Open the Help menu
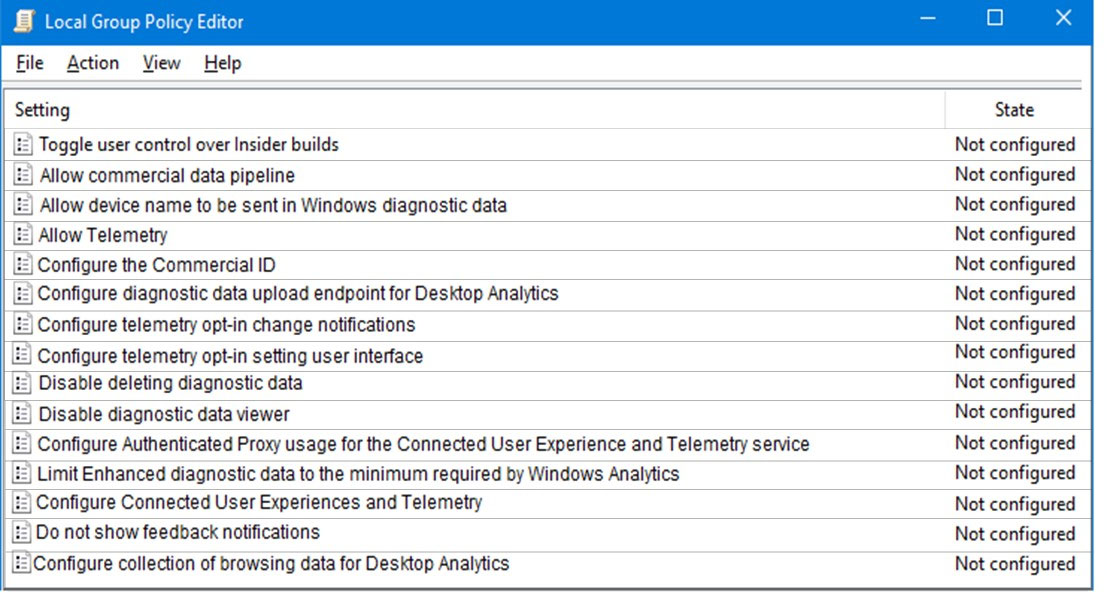This screenshot has width=1107, height=600. 222,63
